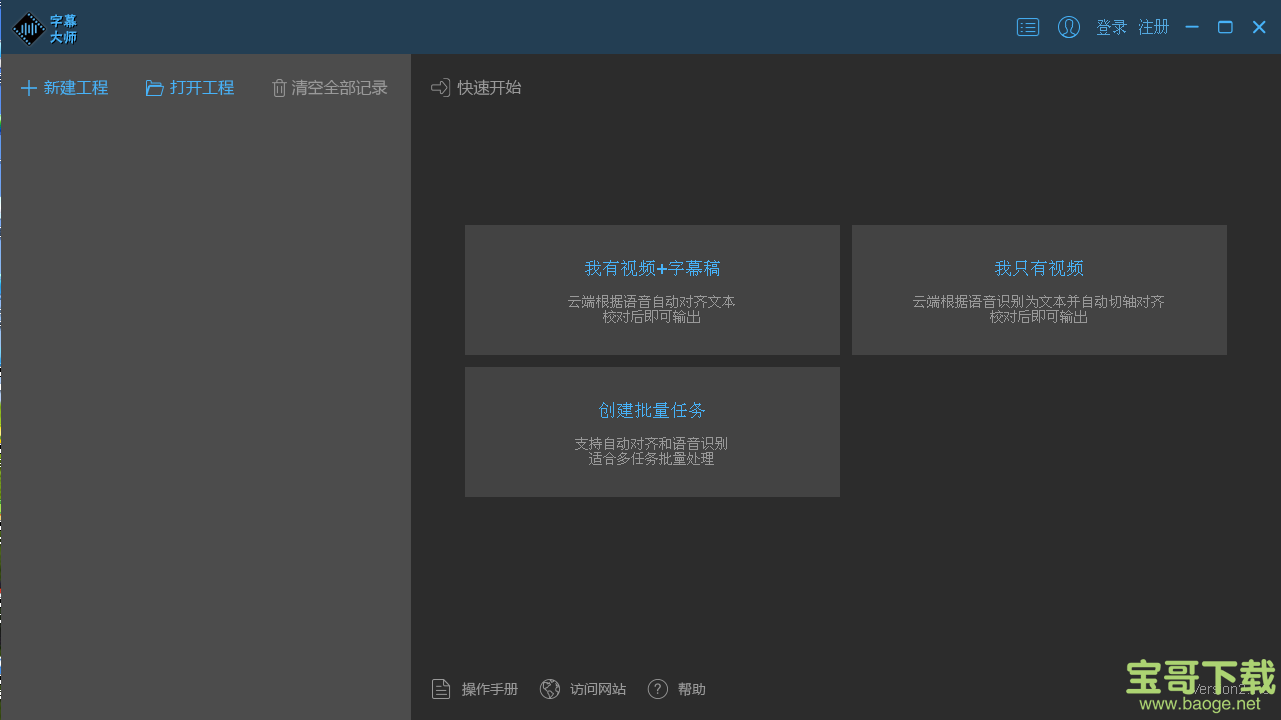1281x720 pixels.
Task: Click the 清空全部记录 label
Action: 339,88
